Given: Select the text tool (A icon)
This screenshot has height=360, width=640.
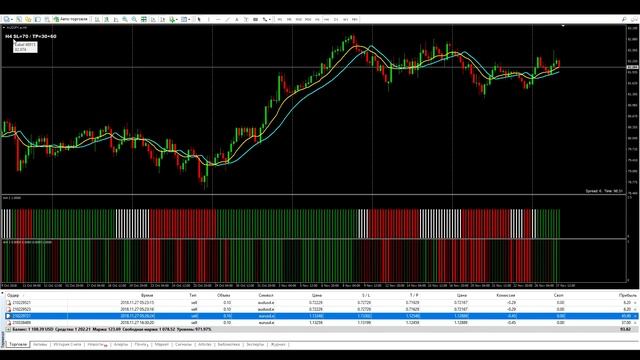Looking at the screenshot, I should coord(237,19).
